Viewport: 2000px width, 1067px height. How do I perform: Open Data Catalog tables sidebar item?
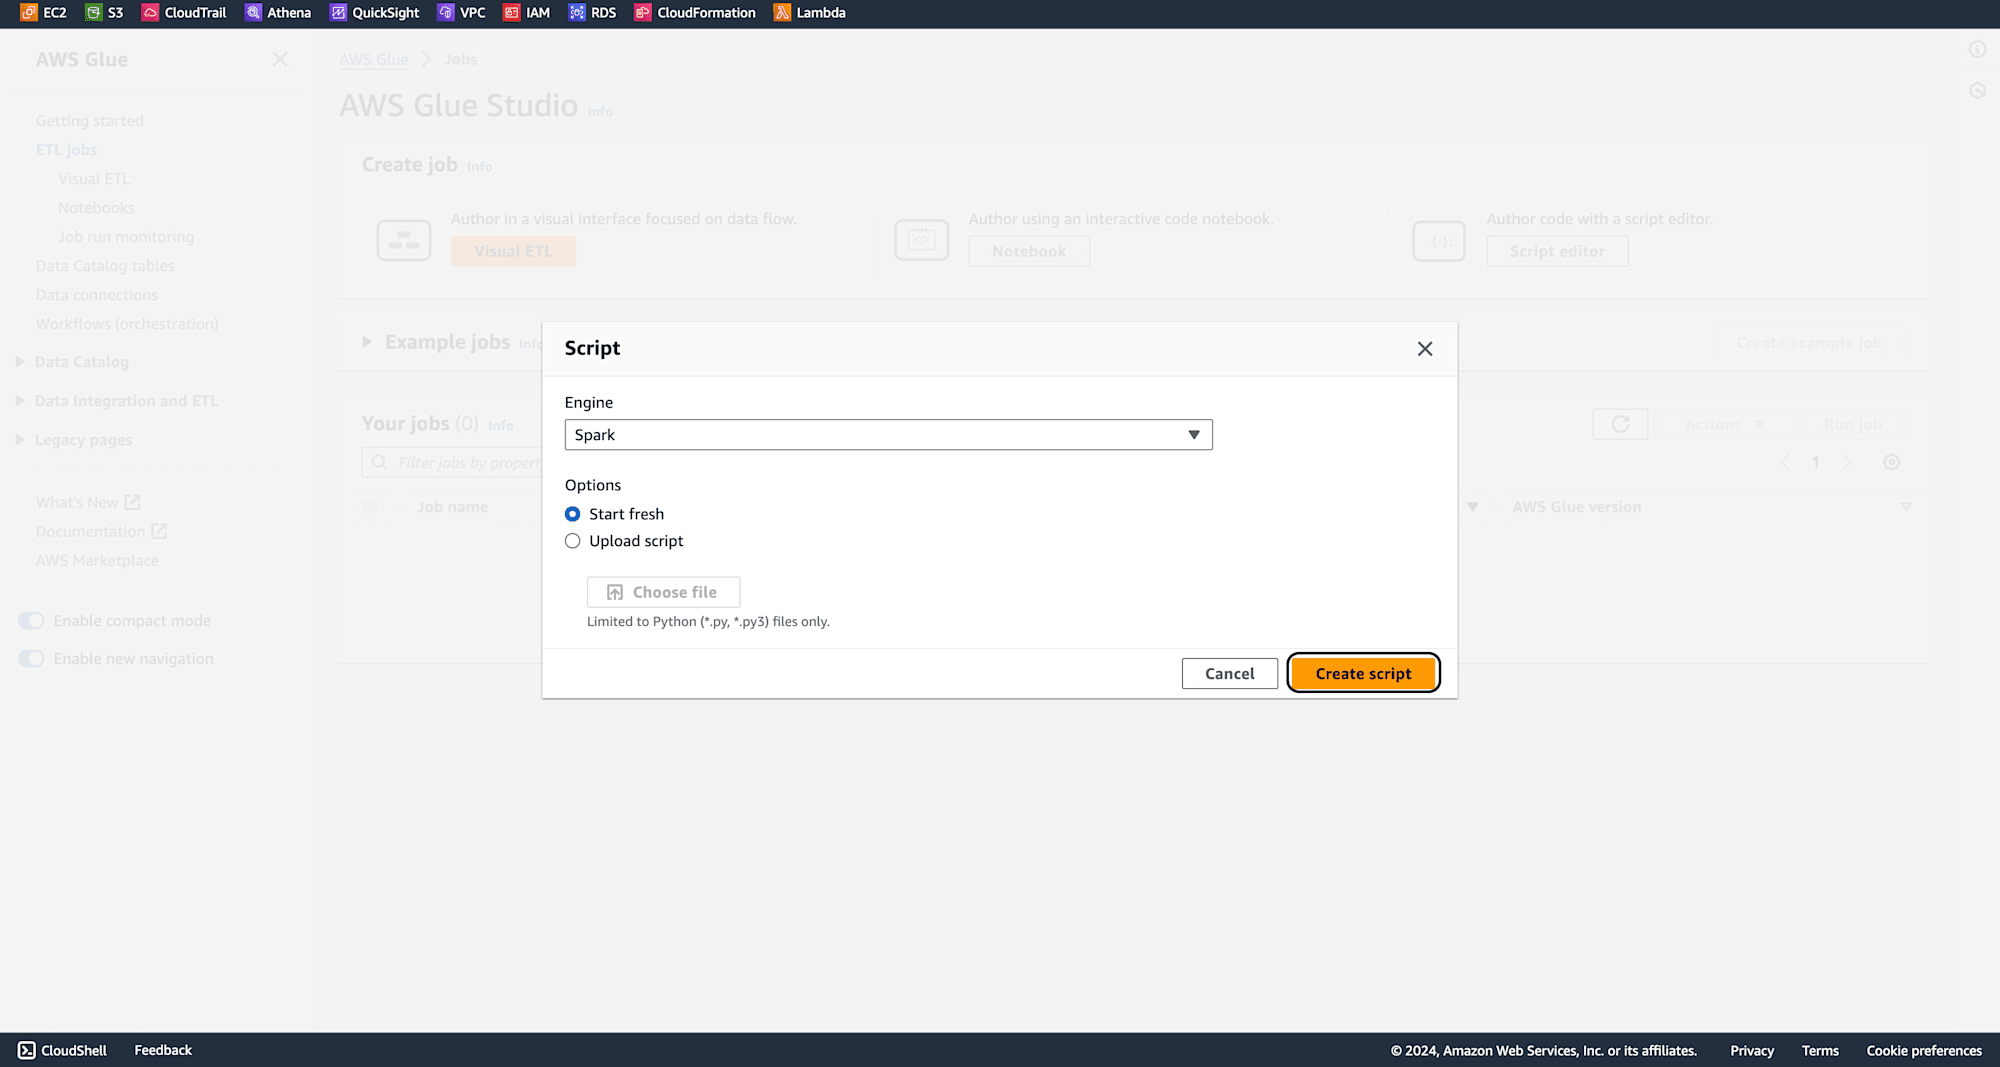105,266
